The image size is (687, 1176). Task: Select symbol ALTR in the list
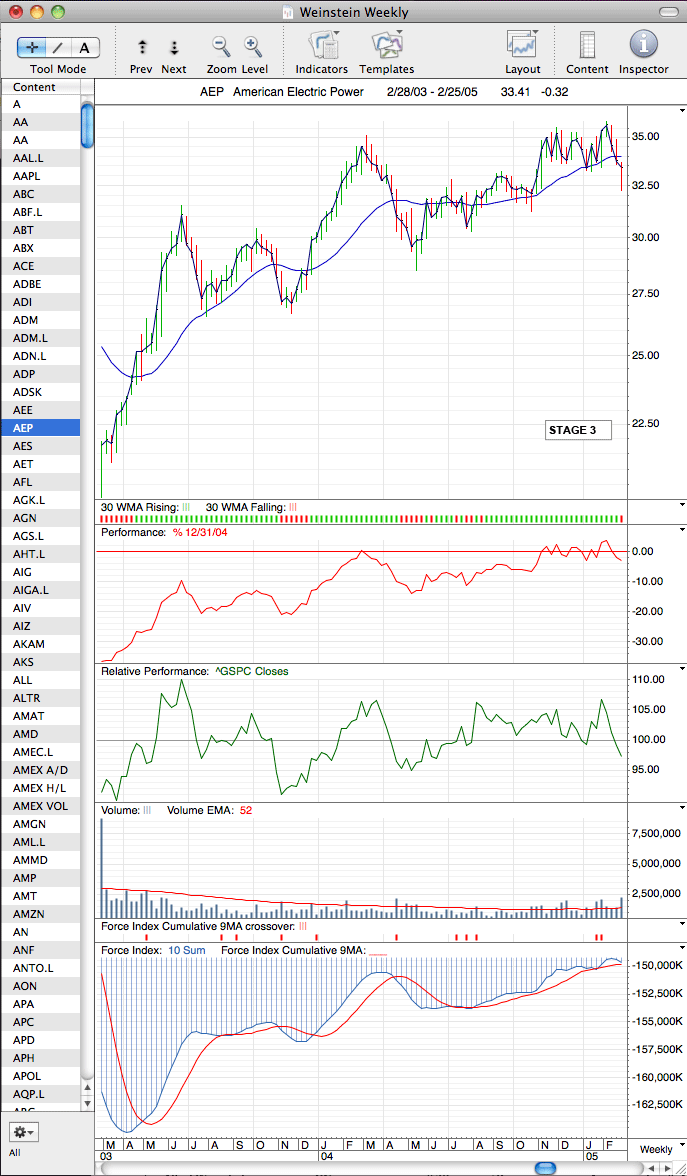pyautogui.click(x=40, y=698)
